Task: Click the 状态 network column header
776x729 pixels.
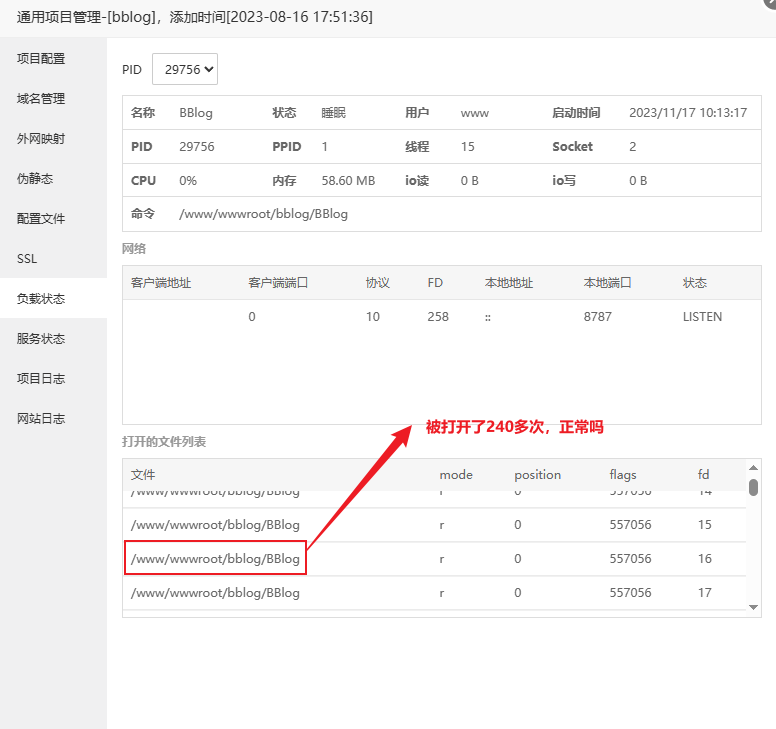Action: click(x=695, y=283)
